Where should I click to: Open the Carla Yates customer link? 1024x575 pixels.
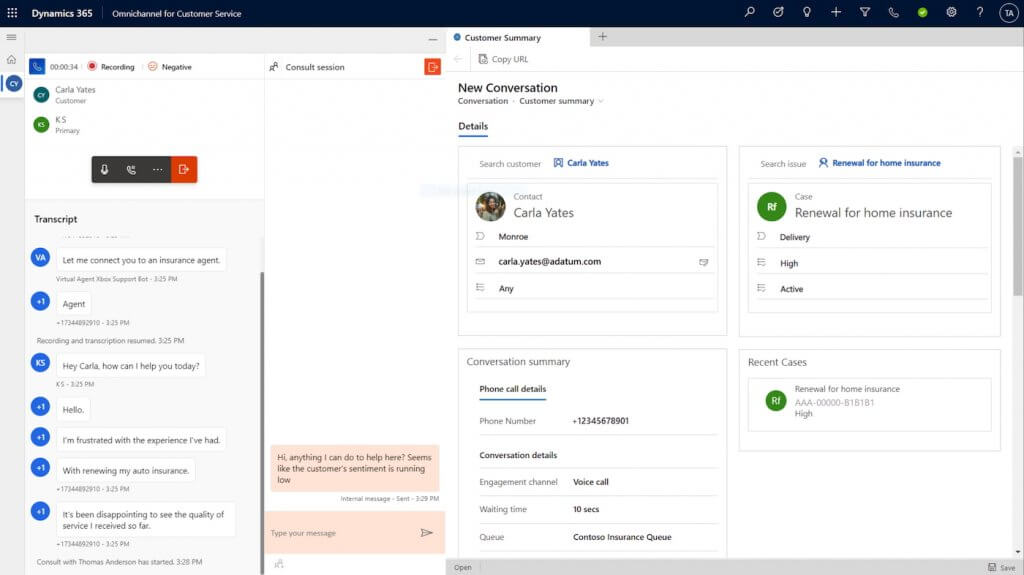(581, 163)
